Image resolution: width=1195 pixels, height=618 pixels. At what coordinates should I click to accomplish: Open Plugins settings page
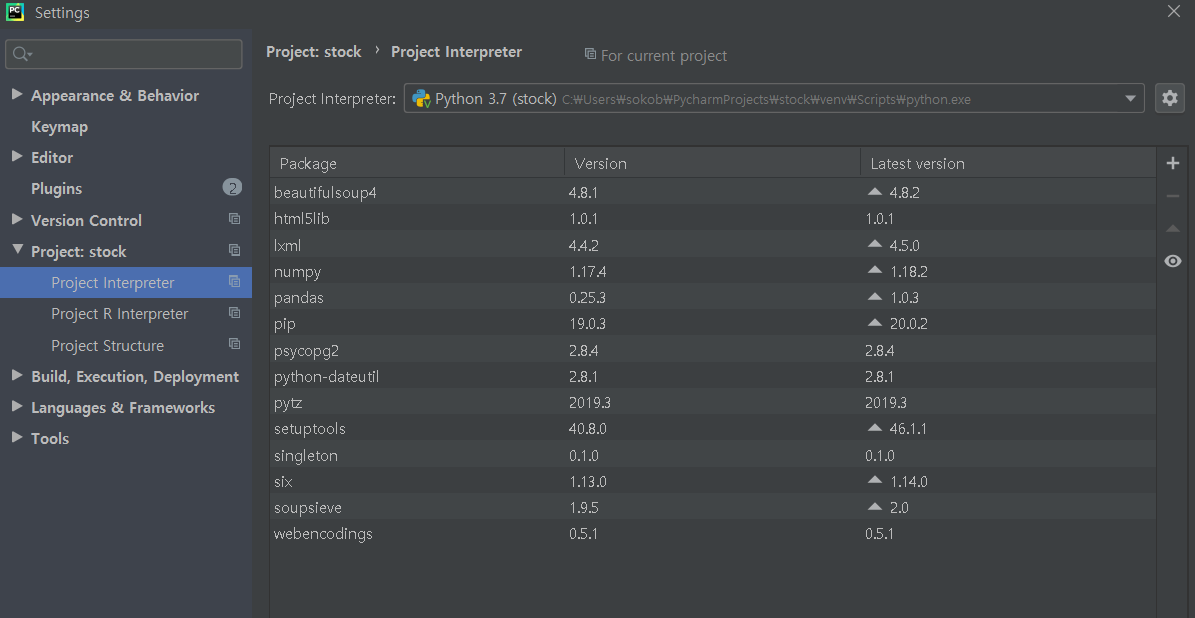[x=56, y=188]
